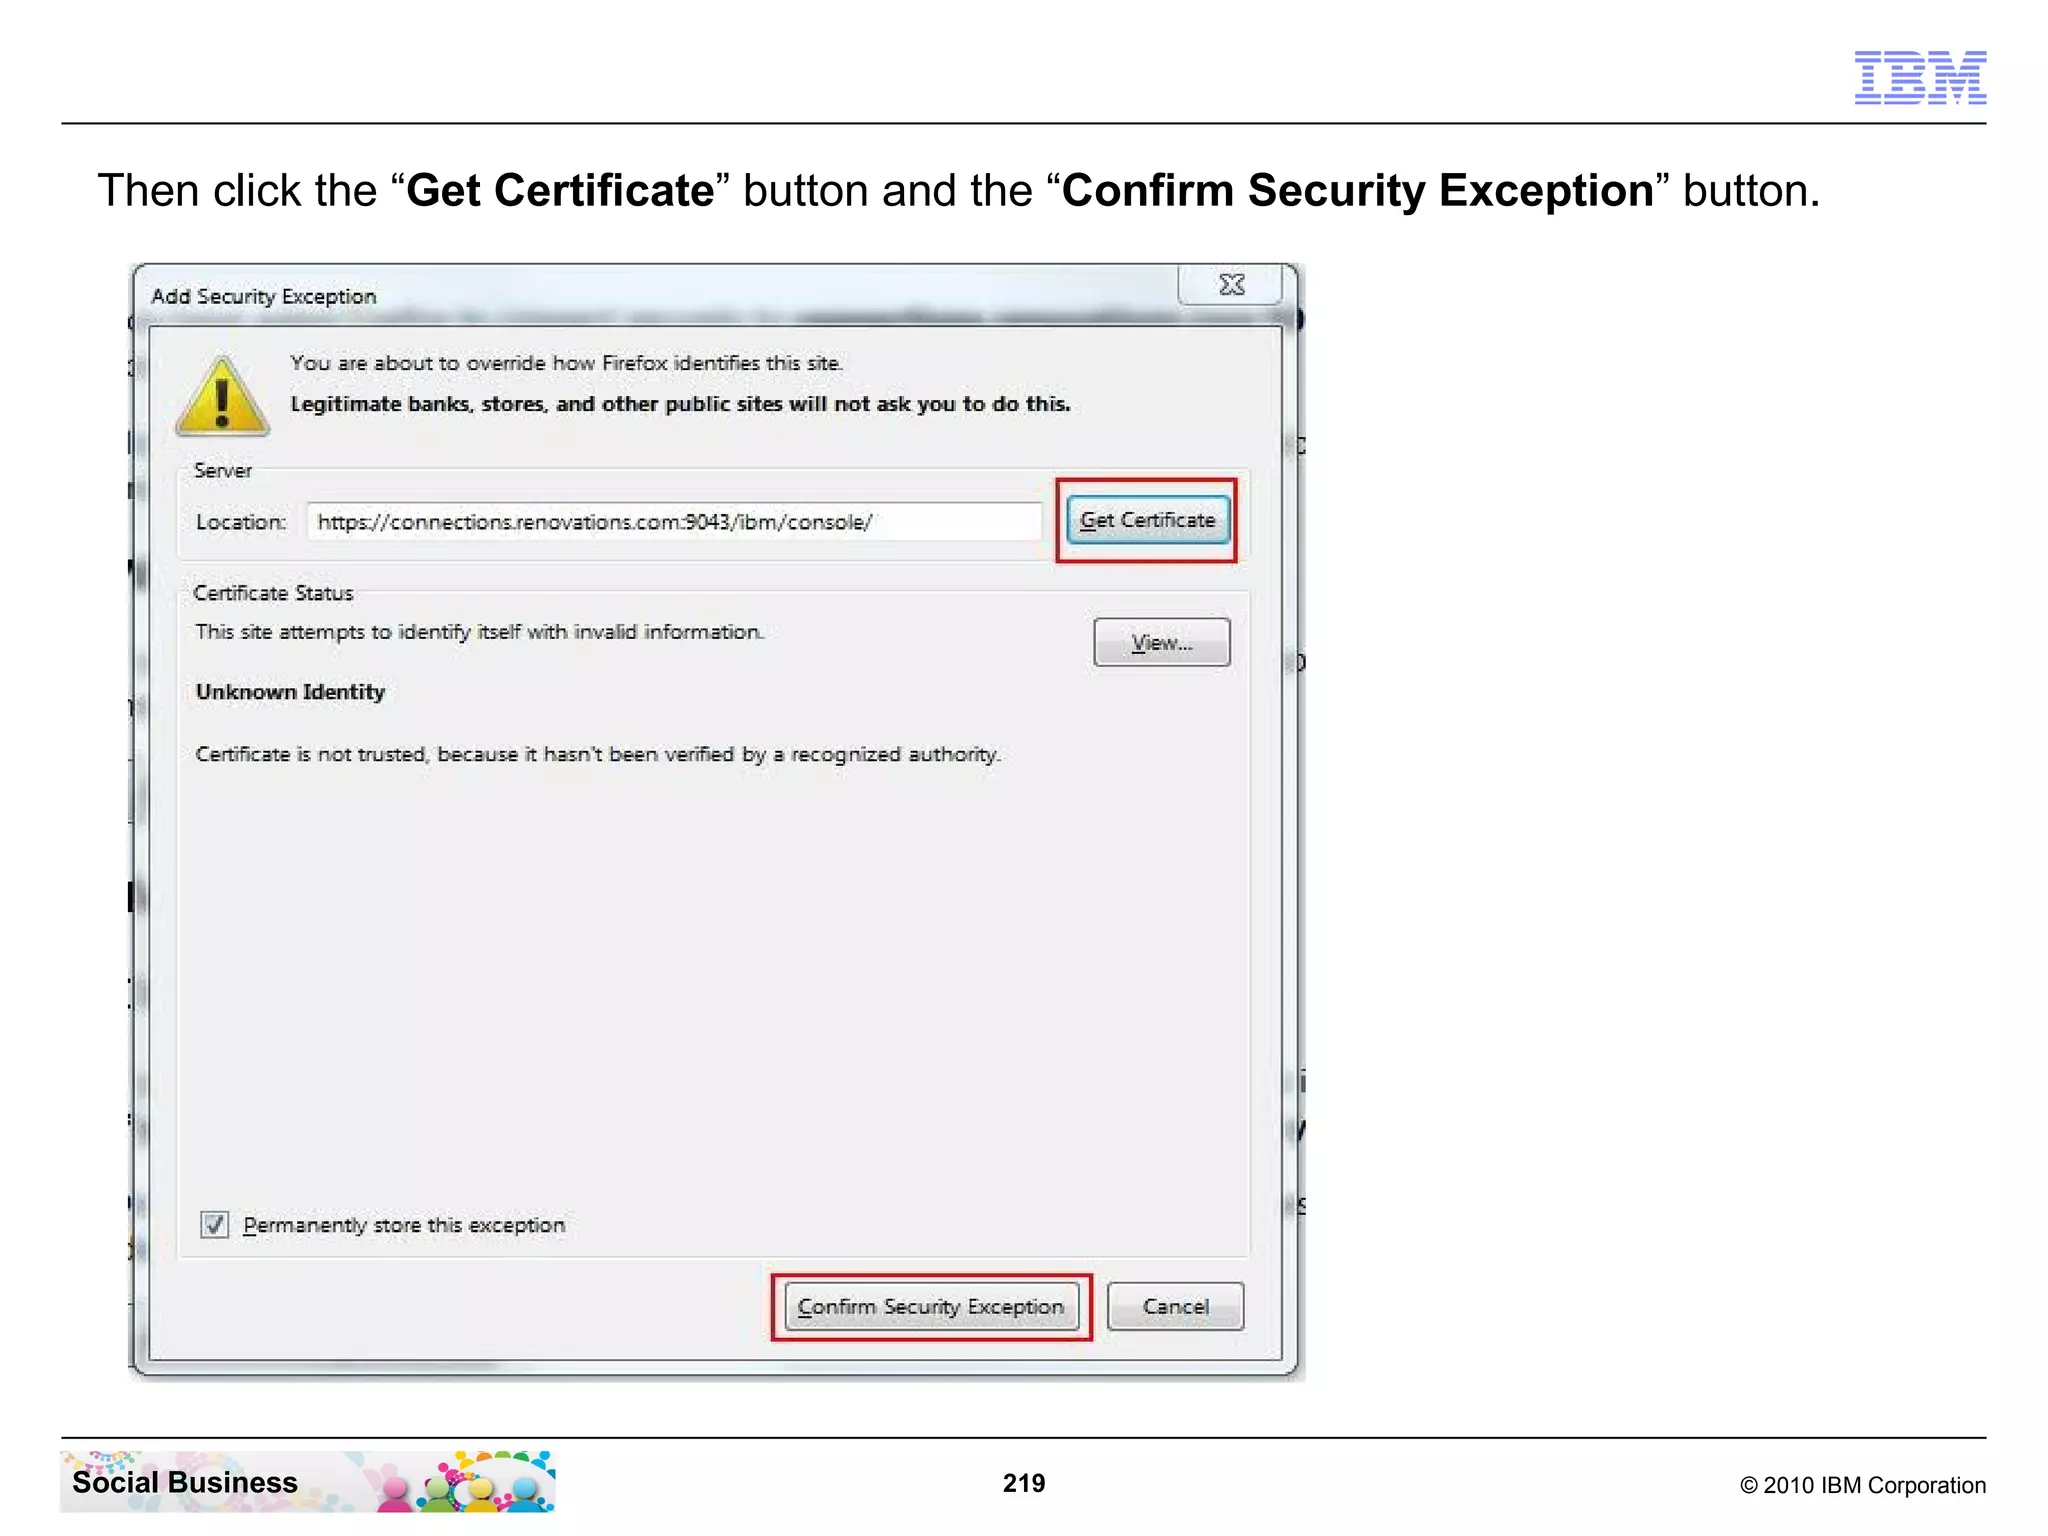
Task: Click the 'Legitimate banks, stores' warning text
Action: pyautogui.click(x=680, y=404)
